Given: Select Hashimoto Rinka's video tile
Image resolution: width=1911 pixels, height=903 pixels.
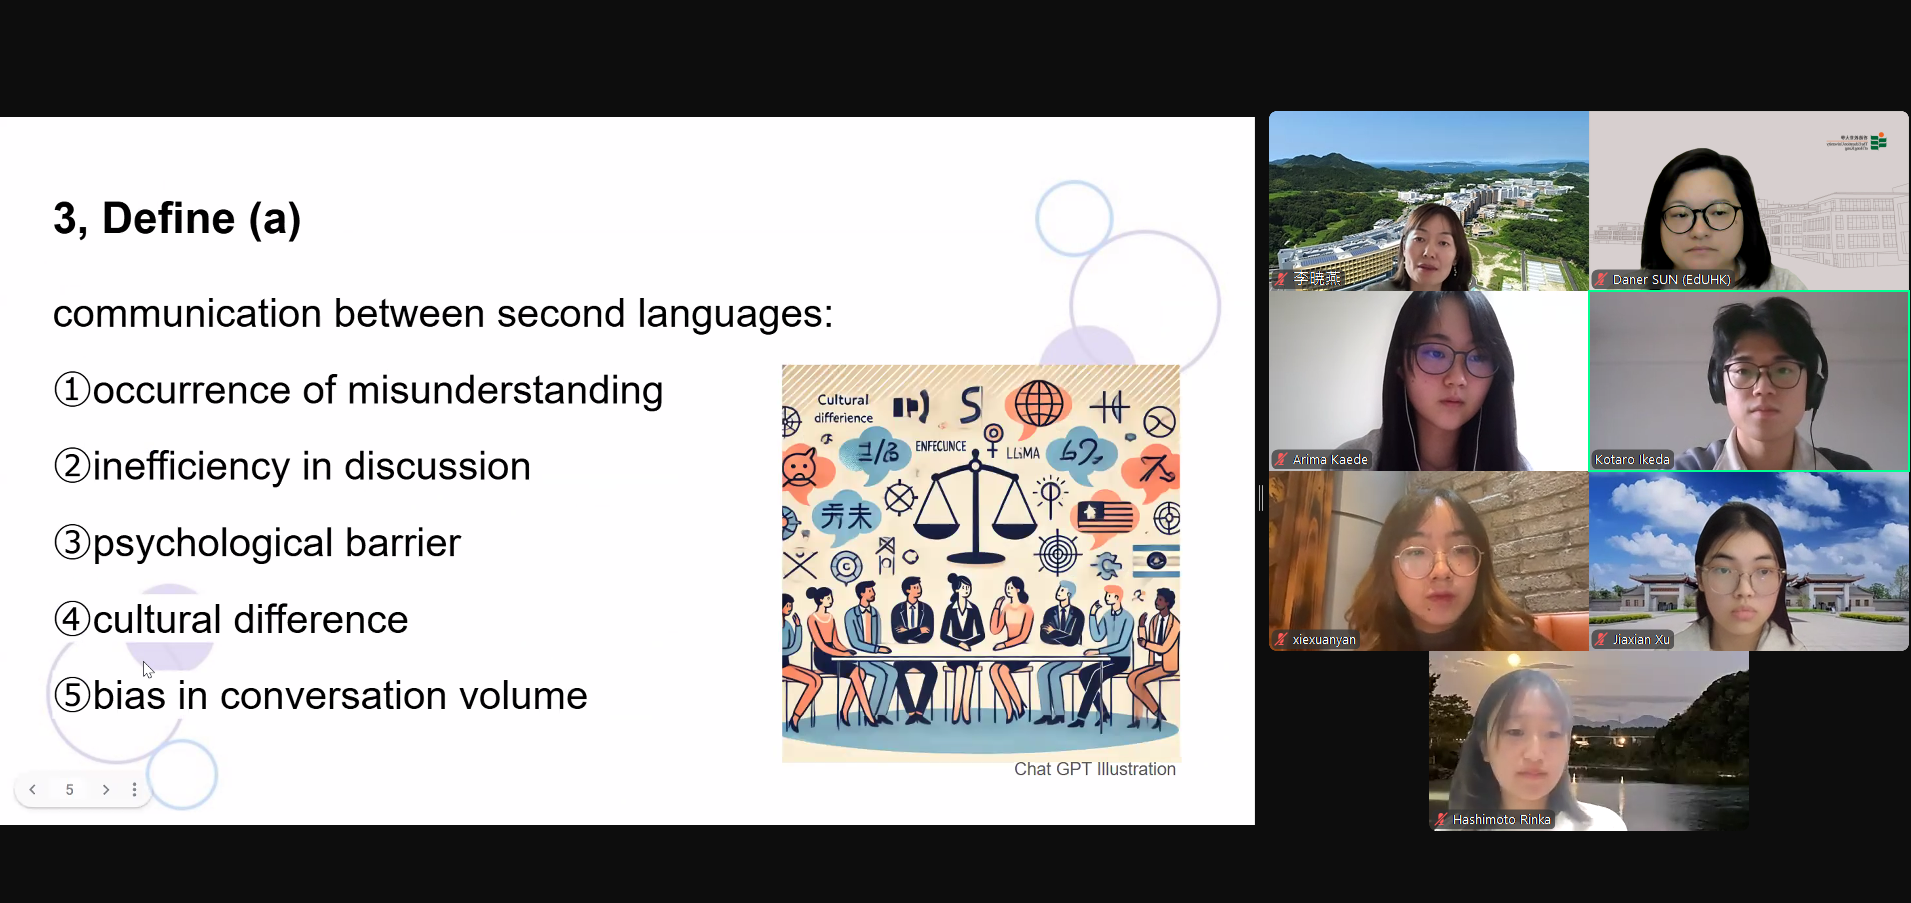Looking at the screenshot, I should tap(1588, 740).
